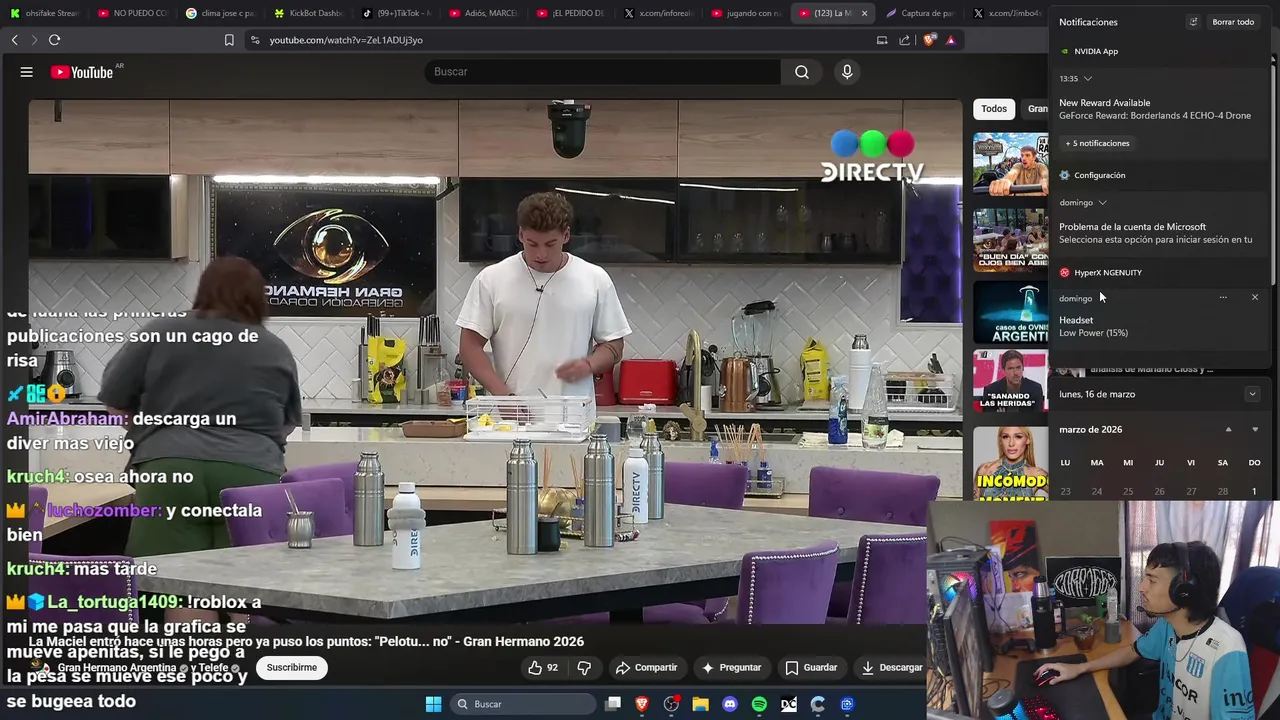The image size is (1280, 720).
Task: Dislike the video with thumbs down
Action: click(x=584, y=667)
